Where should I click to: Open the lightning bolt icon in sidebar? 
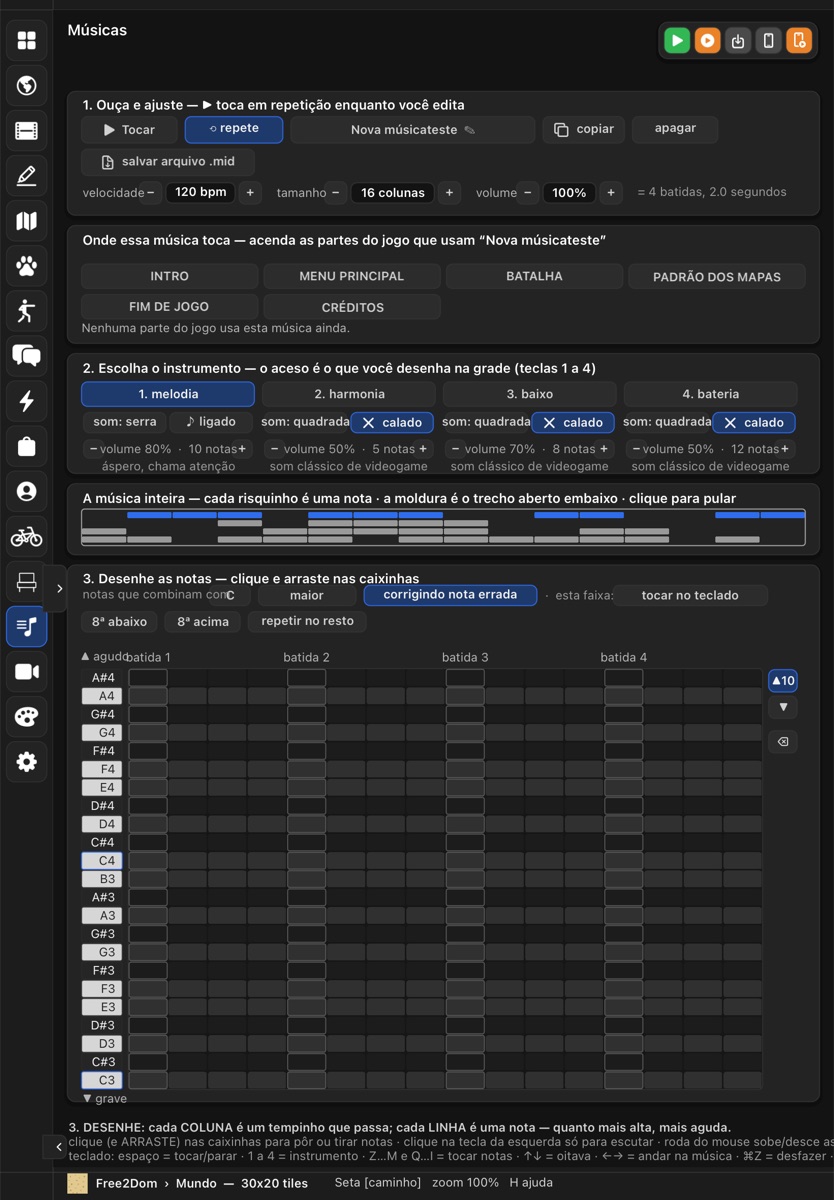pos(27,401)
